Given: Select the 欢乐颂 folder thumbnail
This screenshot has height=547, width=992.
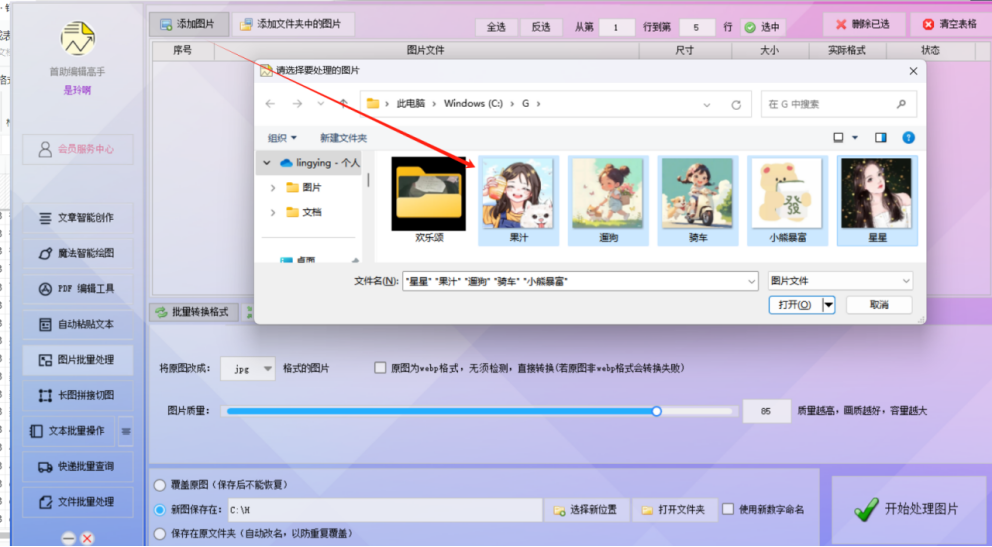Looking at the screenshot, I should 429,200.
